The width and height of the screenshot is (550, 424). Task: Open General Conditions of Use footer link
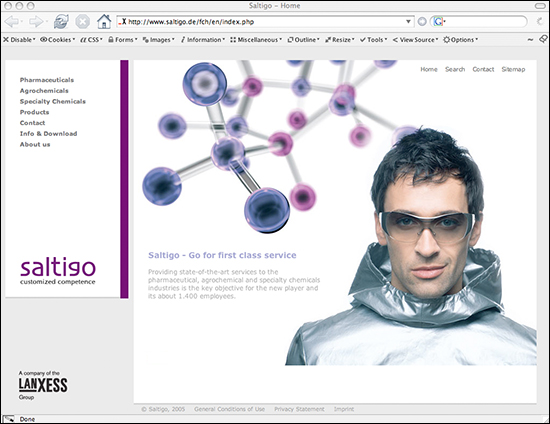[x=229, y=409]
